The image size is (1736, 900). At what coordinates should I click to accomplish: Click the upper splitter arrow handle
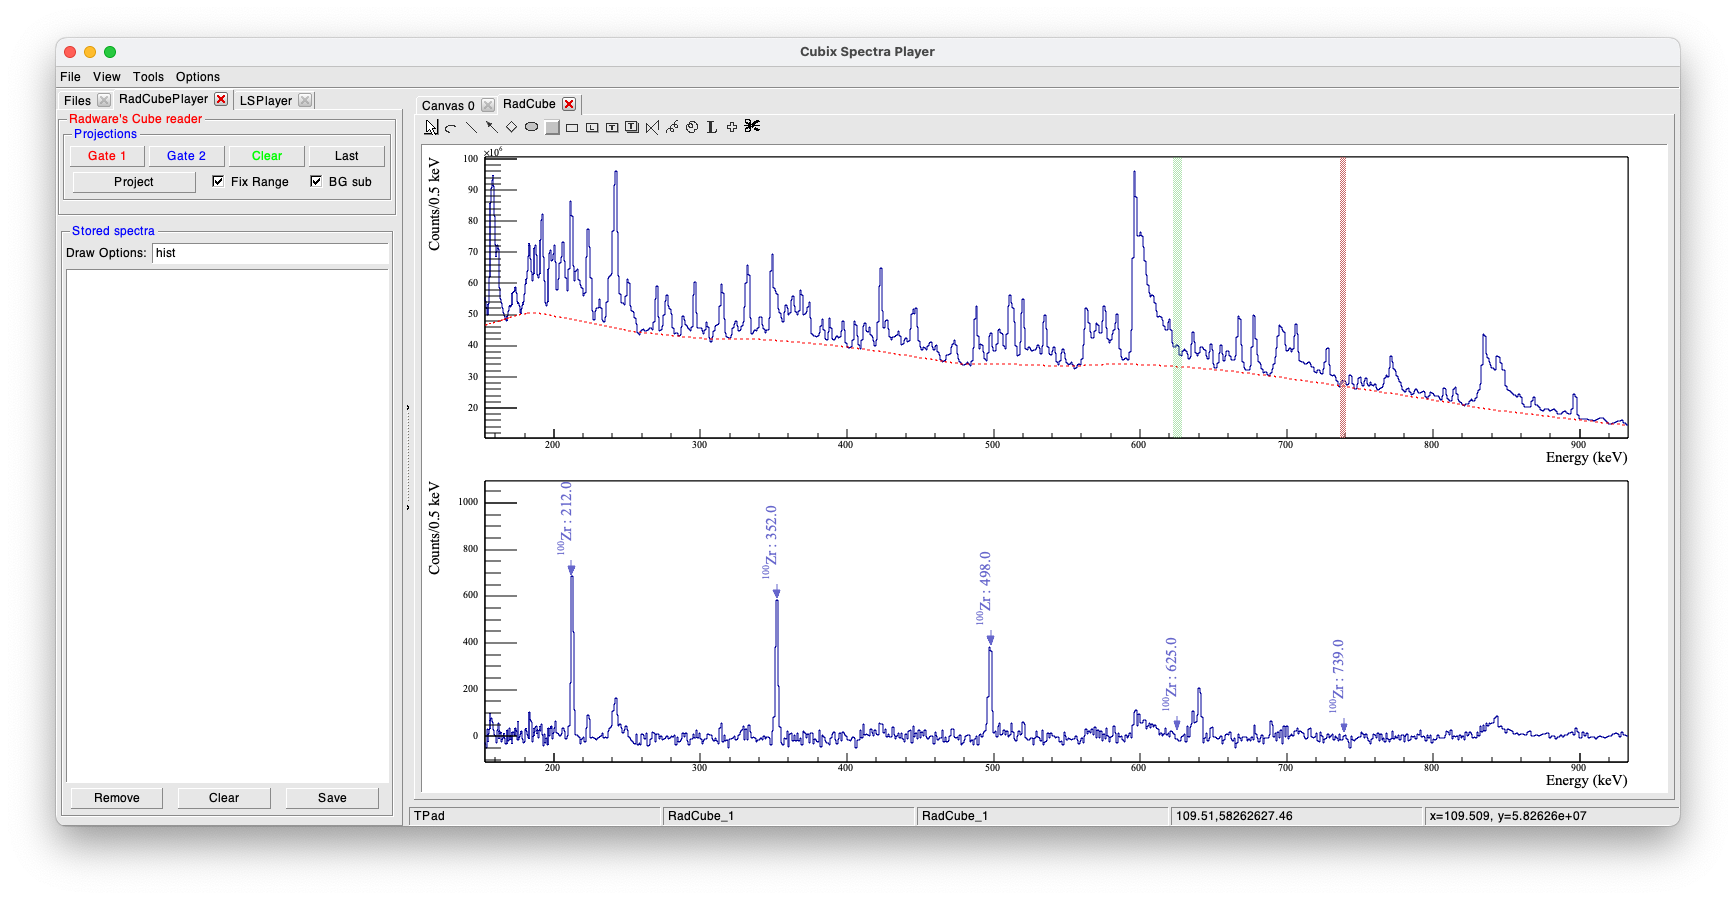[x=408, y=407]
